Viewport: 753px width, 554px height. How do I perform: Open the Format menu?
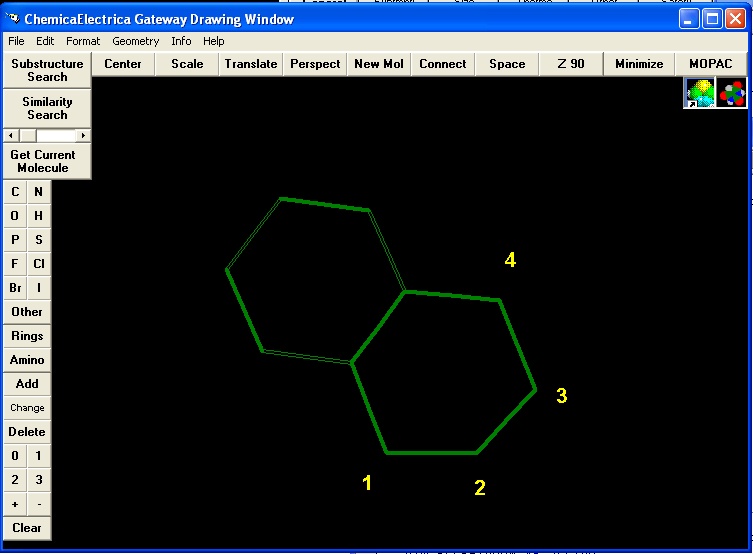click(83, 41)
